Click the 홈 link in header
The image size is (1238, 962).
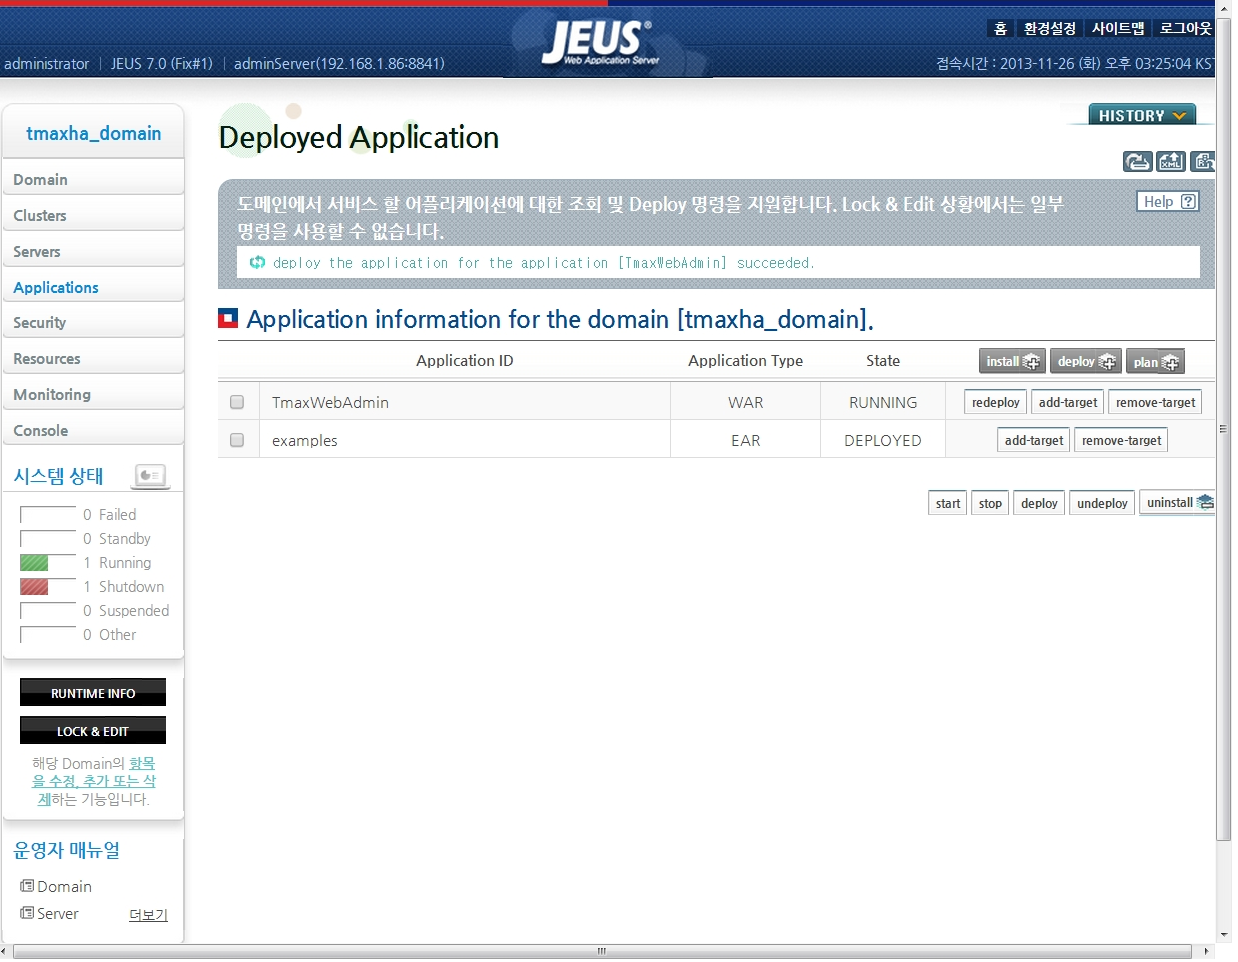(x=1000, y=28)
